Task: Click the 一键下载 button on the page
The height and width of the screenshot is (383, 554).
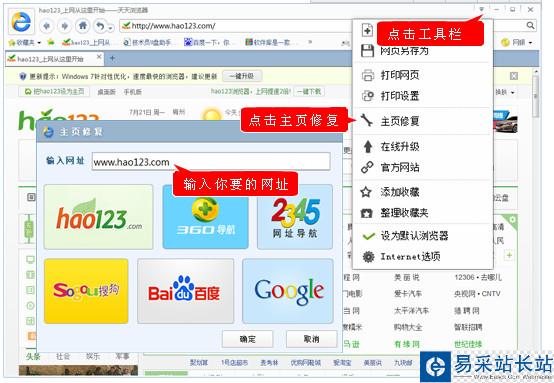Action: 309,92
